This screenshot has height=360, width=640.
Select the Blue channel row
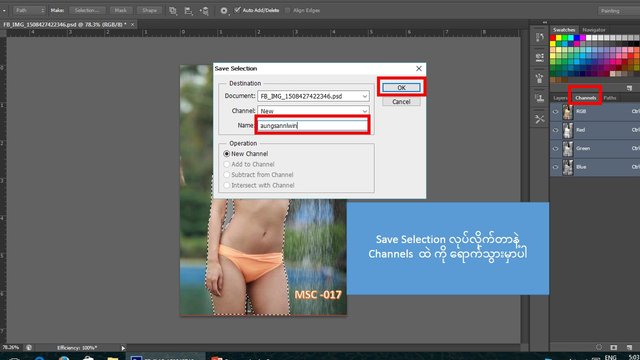point(595,167)
